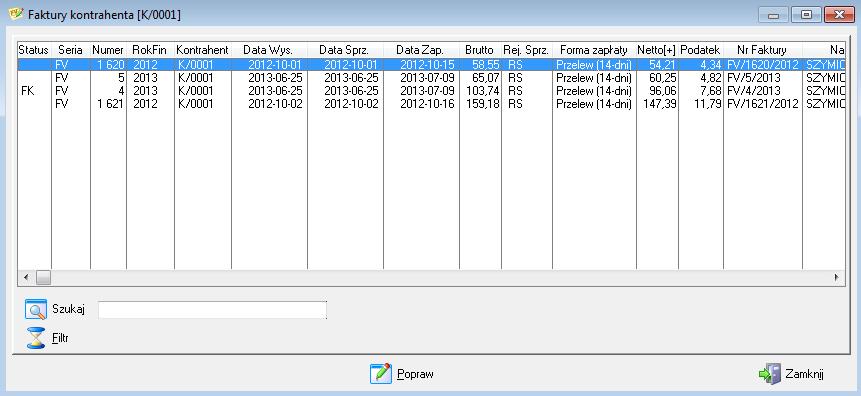The image size is (861, 396).
Task: Click payment date 2012-10-15
Action: click(427, 65)
